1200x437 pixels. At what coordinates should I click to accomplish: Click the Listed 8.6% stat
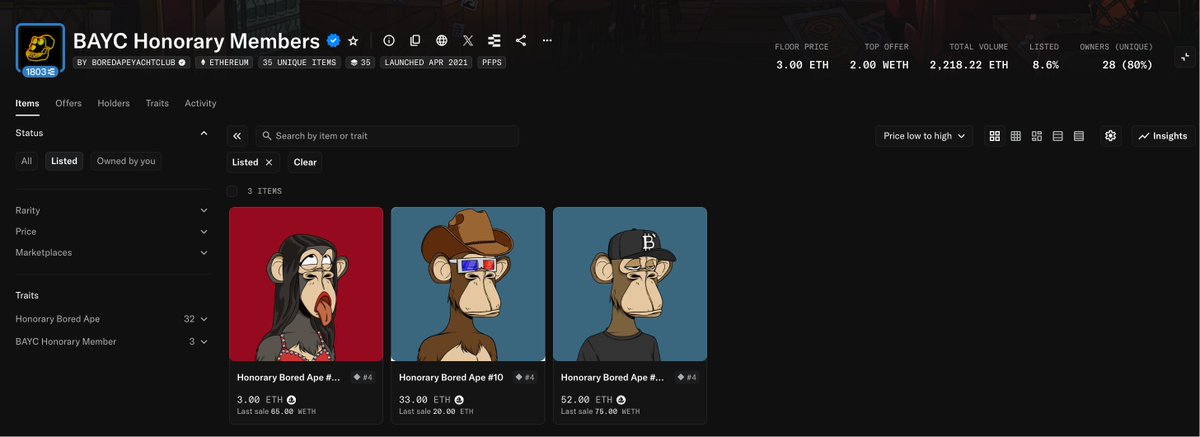click(1044, 57)
